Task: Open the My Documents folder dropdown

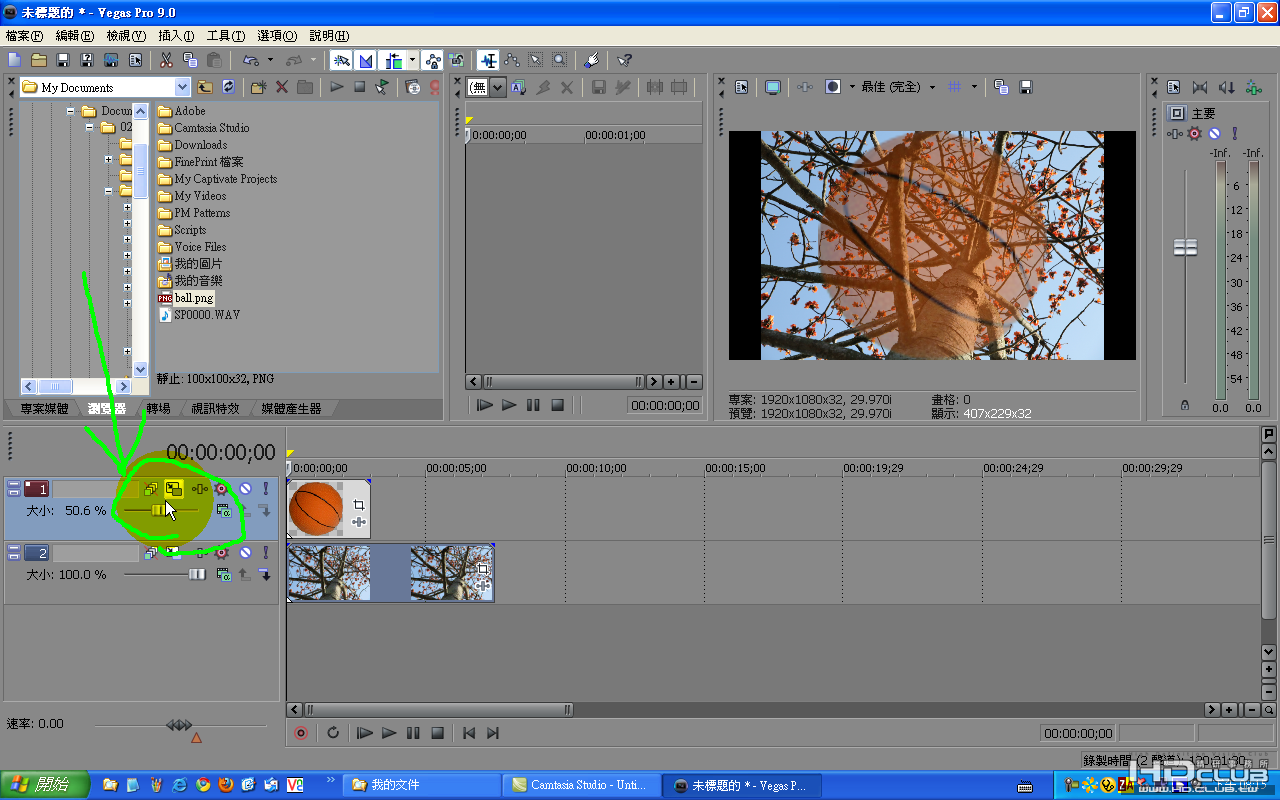Action: [x=181, y=87]
